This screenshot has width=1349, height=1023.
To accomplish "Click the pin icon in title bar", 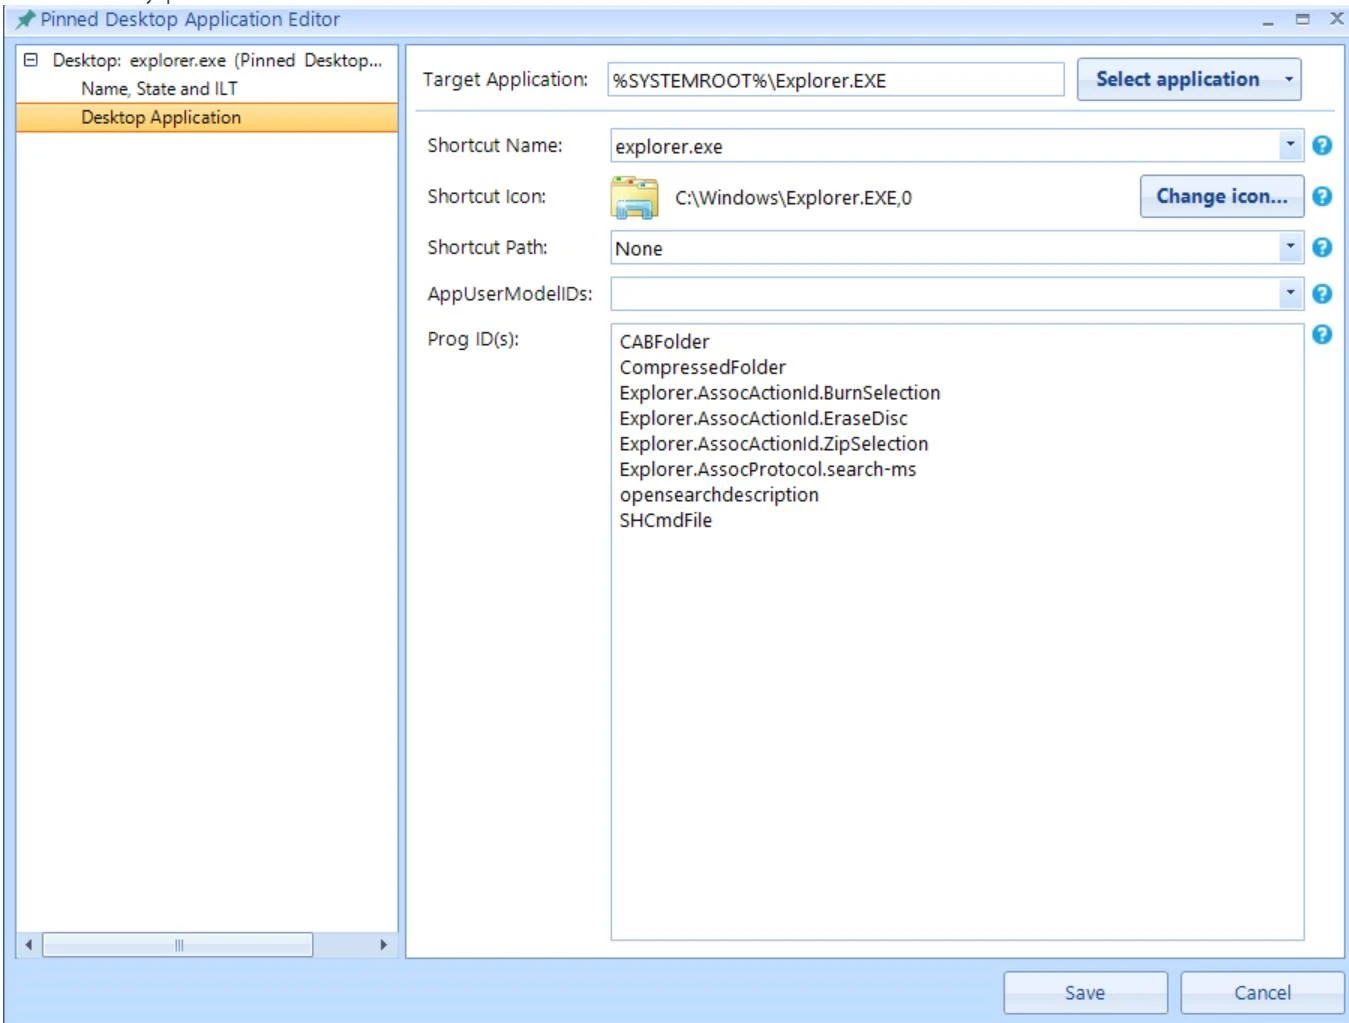I will tap(25, 19).
